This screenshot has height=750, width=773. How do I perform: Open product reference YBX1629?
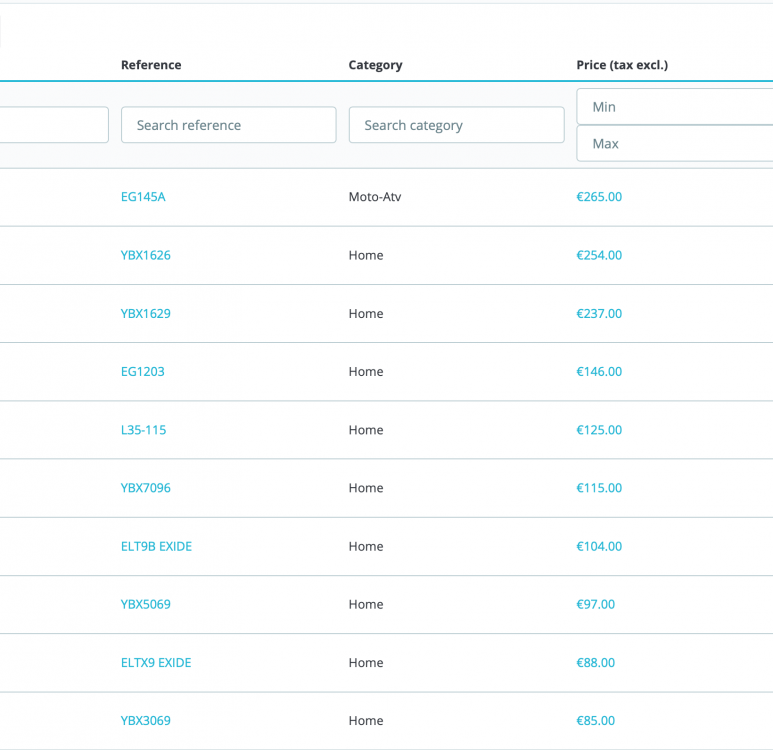click(x=146, y=314)
